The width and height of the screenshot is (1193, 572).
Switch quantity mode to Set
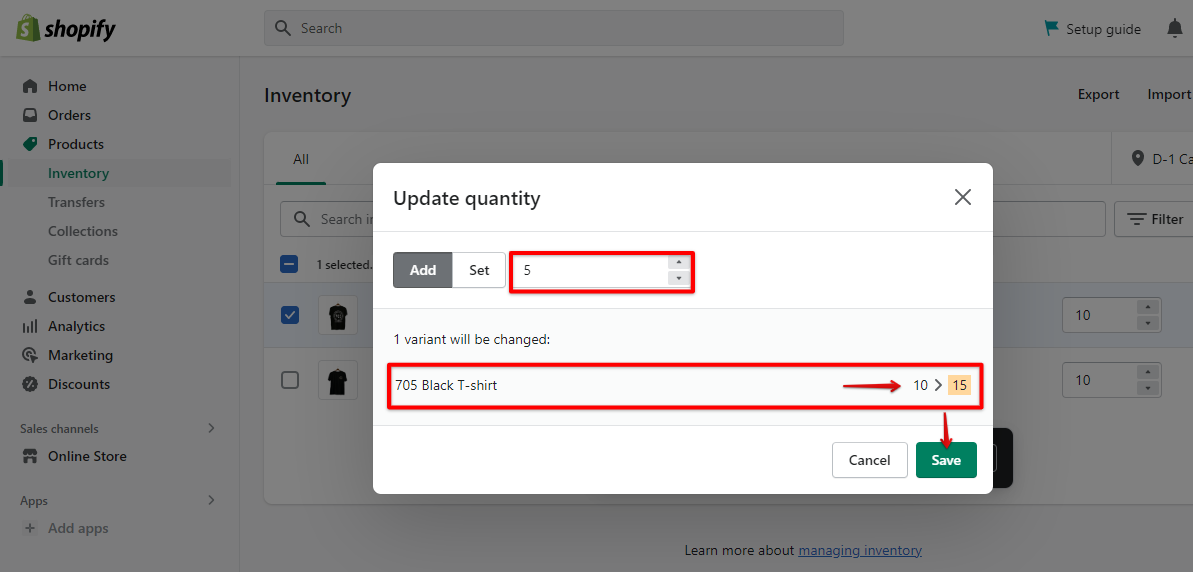tap(479, 270)
